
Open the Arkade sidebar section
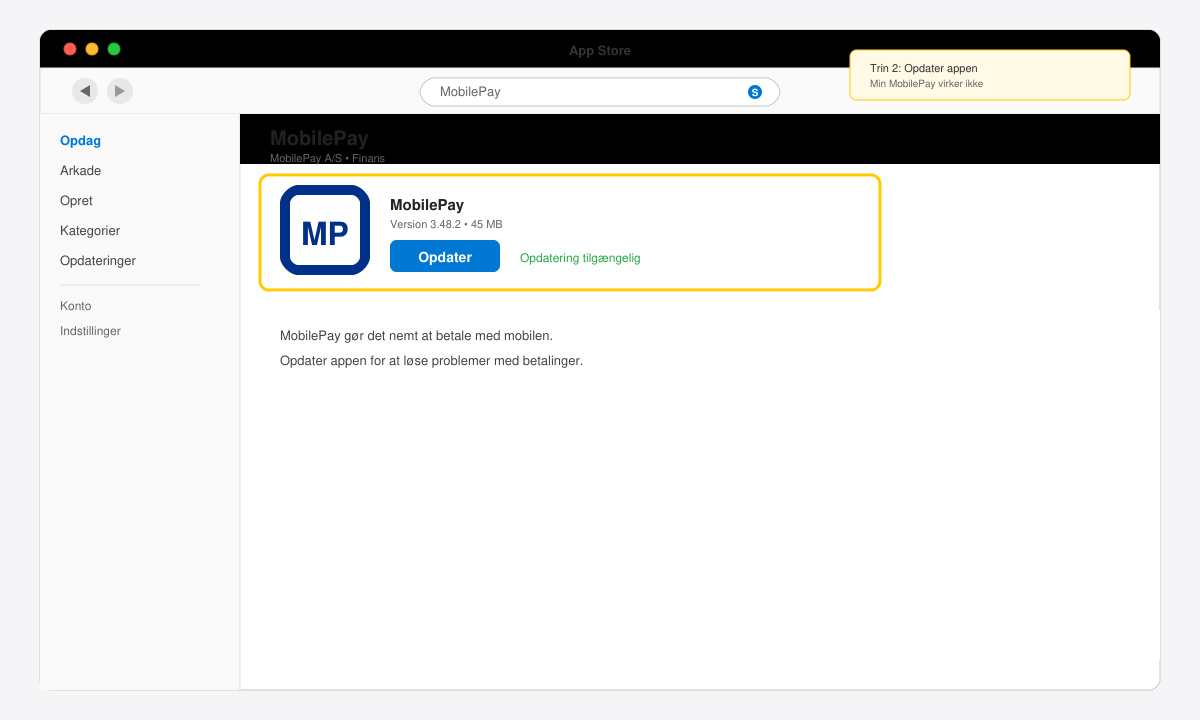point(80,171)
